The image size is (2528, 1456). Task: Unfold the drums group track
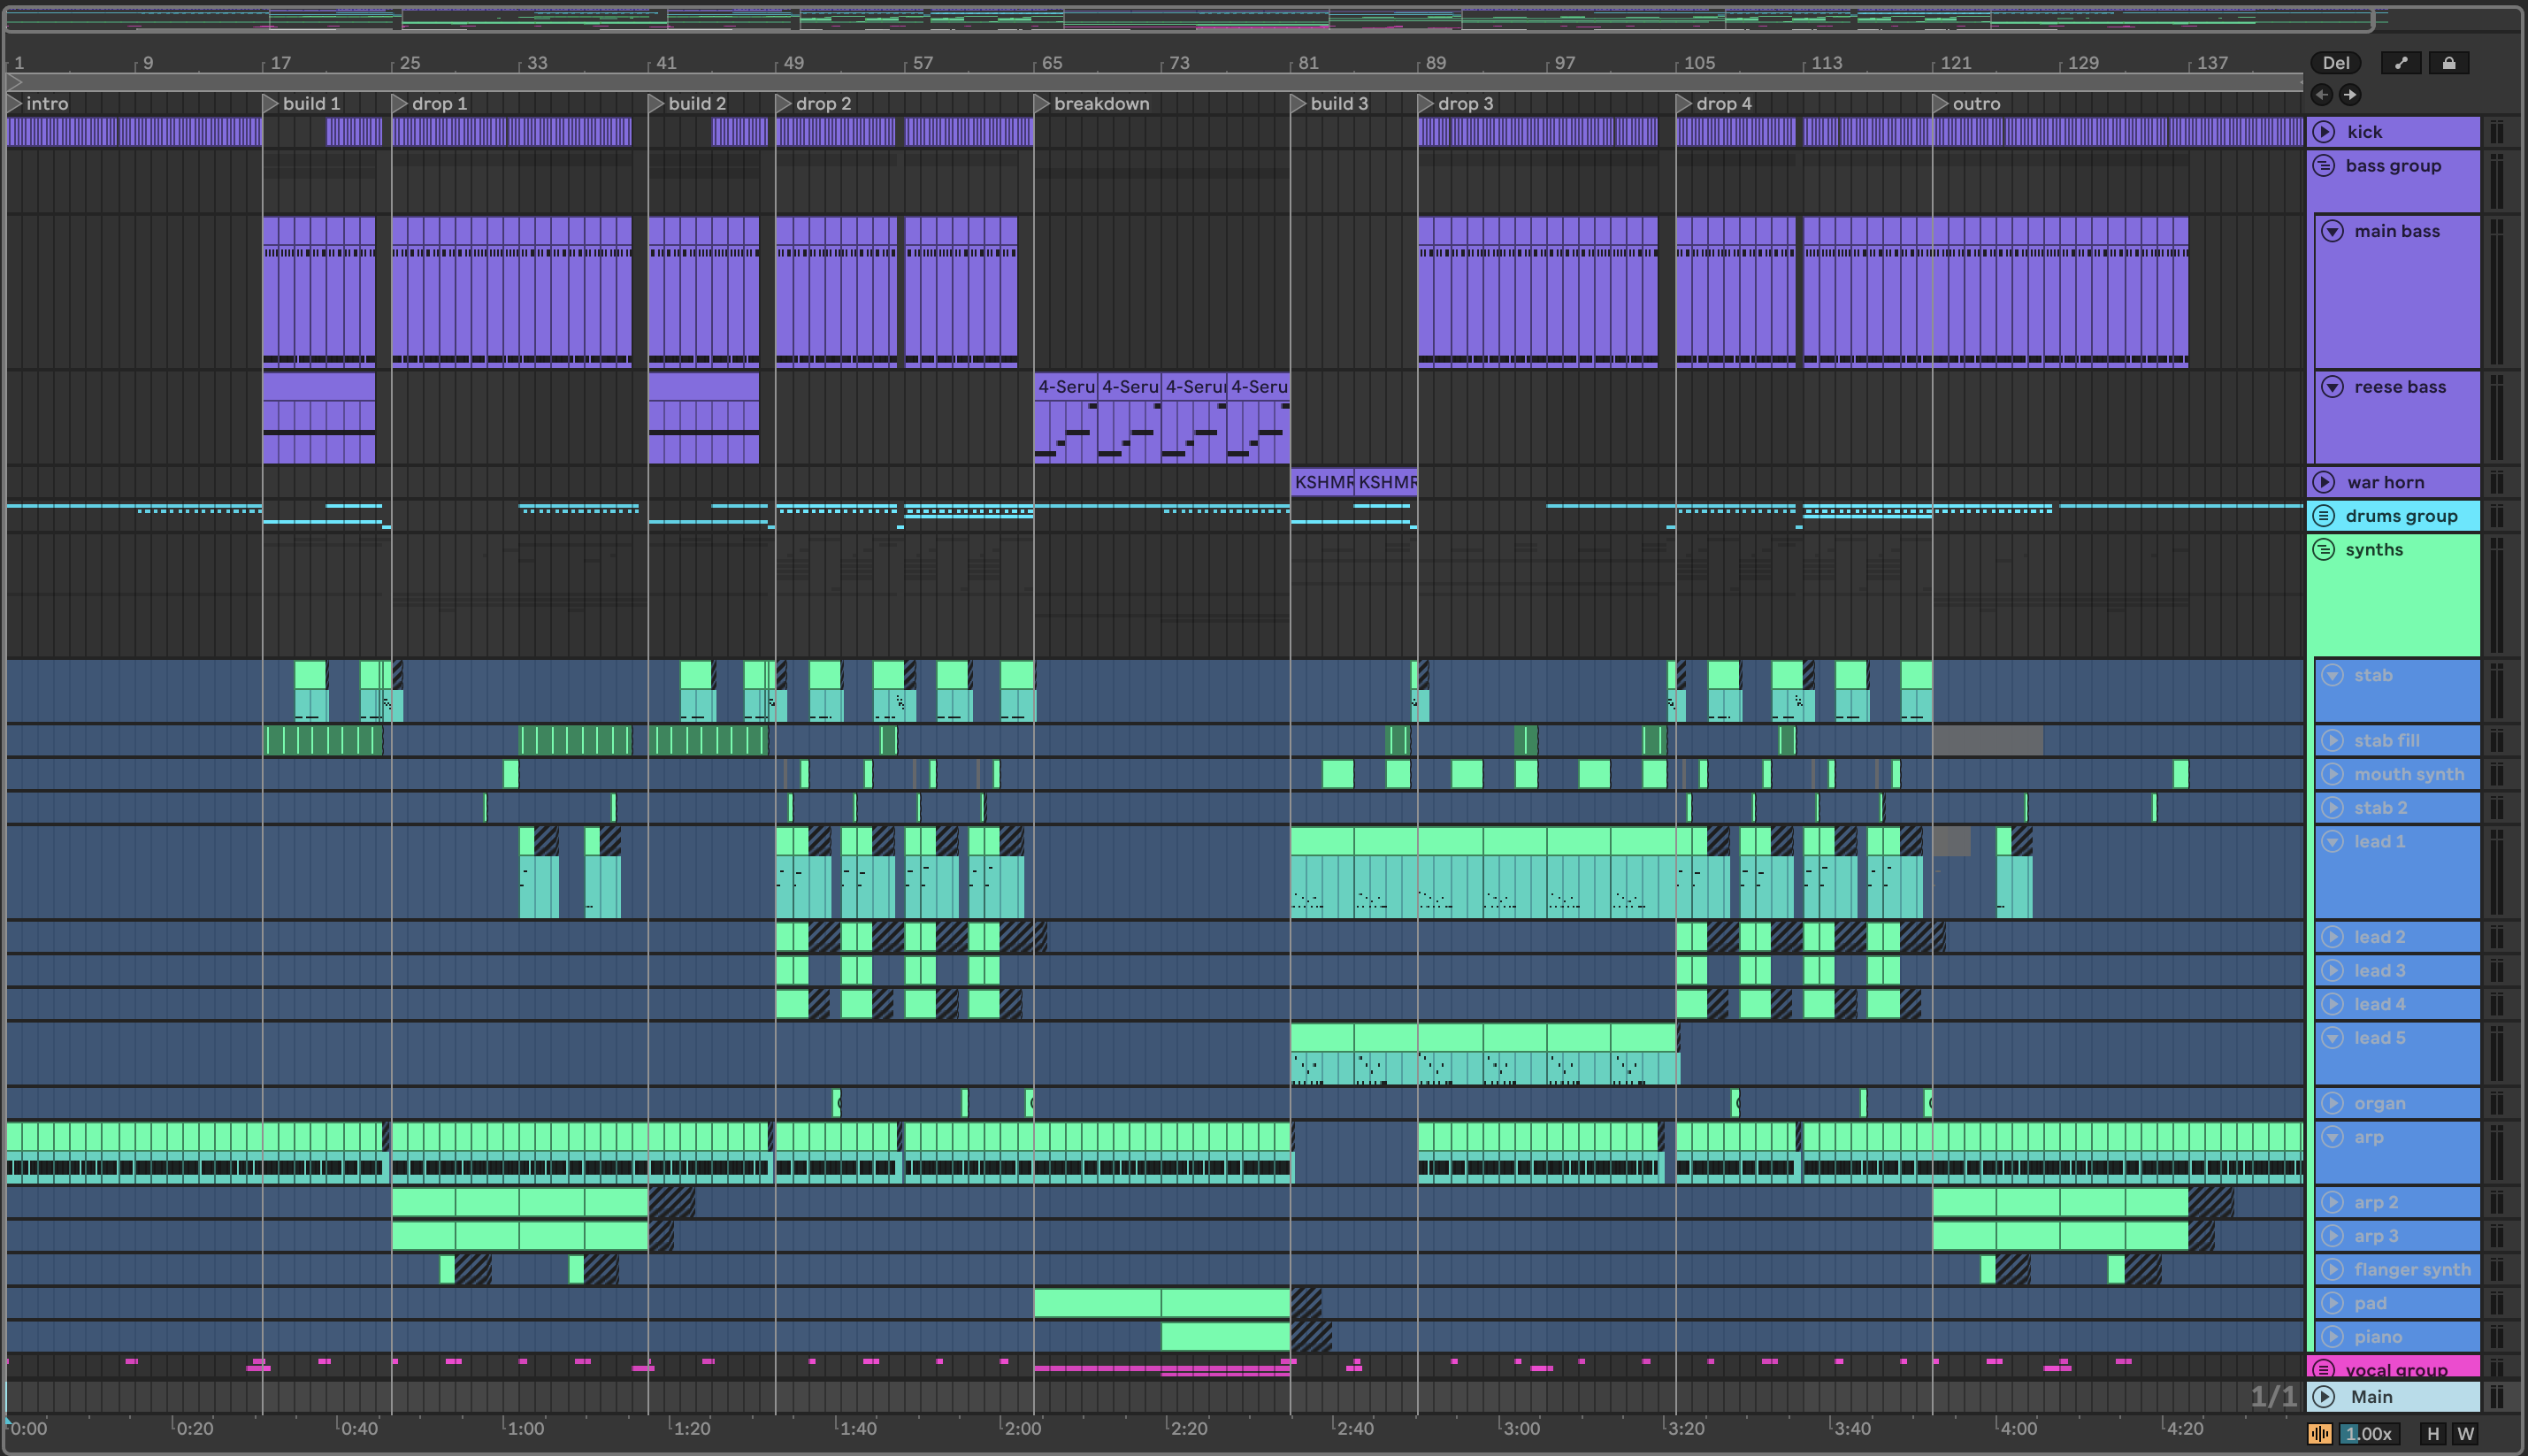pos(2324,516)
